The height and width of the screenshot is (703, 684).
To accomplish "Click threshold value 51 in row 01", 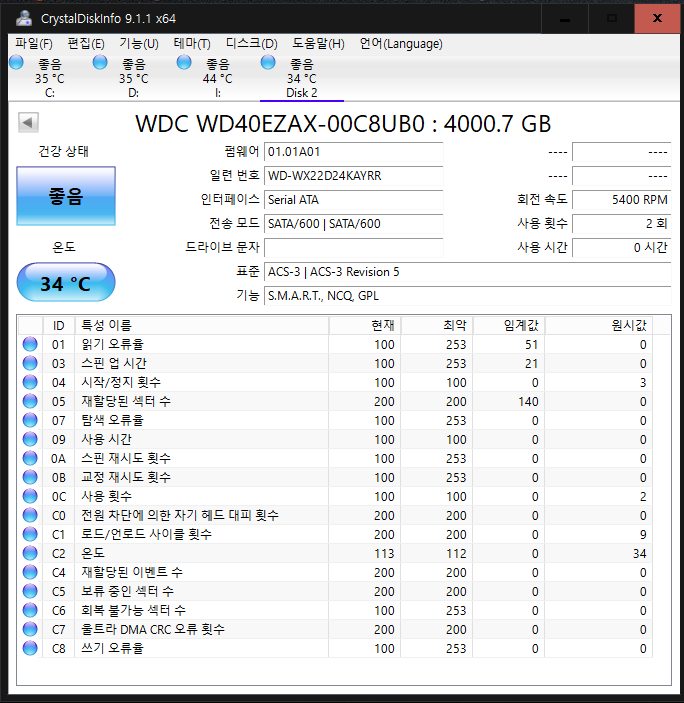I will (x=532, y=345).
